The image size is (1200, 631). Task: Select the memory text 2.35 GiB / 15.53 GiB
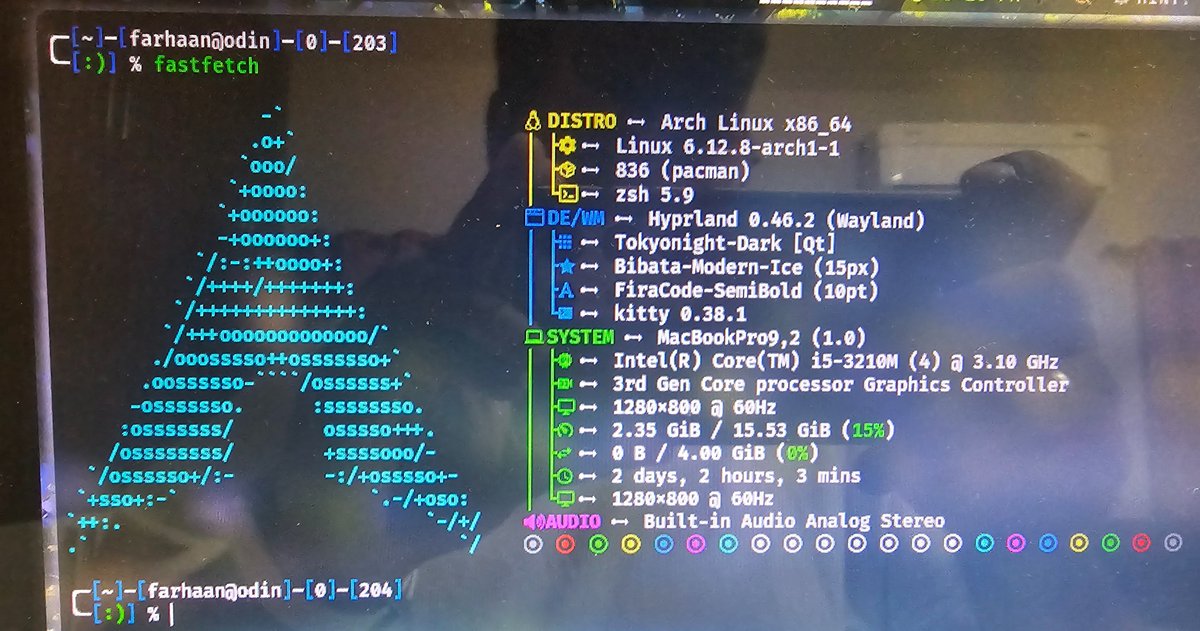[722, 431]
